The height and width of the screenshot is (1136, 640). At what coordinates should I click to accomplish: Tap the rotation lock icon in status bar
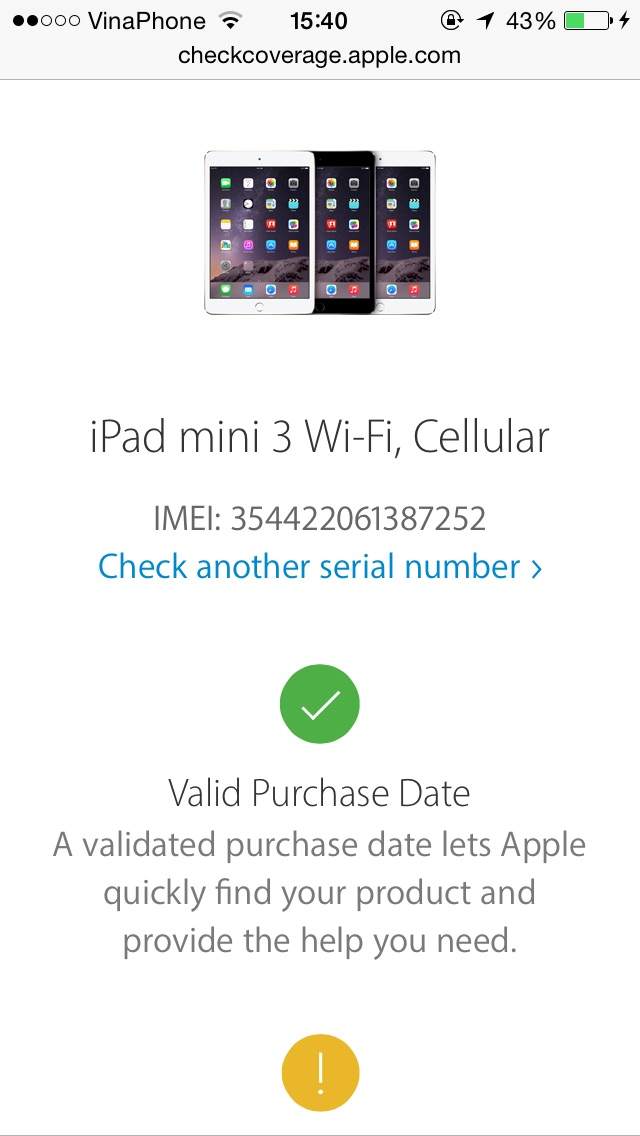pos(452,21)
